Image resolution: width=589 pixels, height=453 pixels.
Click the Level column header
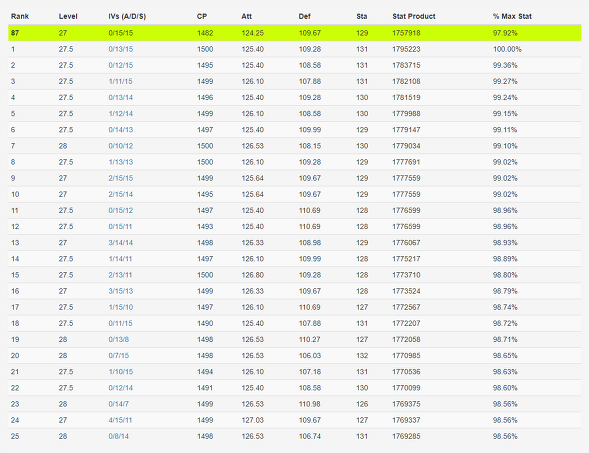pos(68,17)
